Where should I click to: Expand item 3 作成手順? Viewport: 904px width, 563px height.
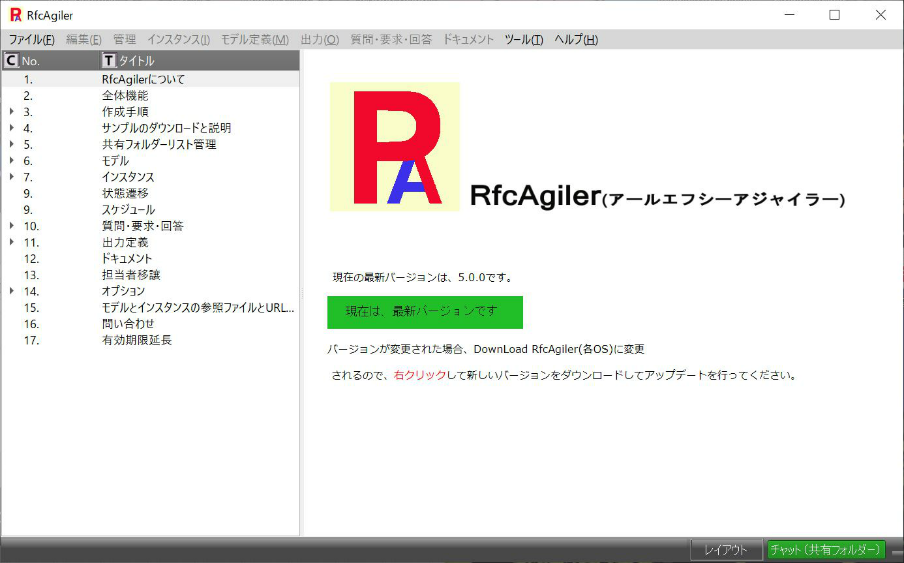click(x=12, y=111)
